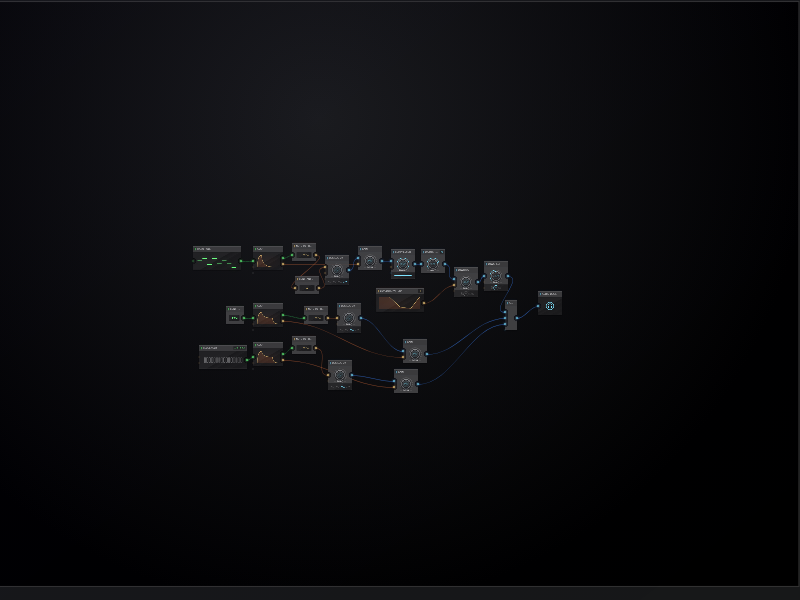Select the note clip node with green notes
Image resolution: width=800 pixels, height=600 pixels.
(217, 258)
